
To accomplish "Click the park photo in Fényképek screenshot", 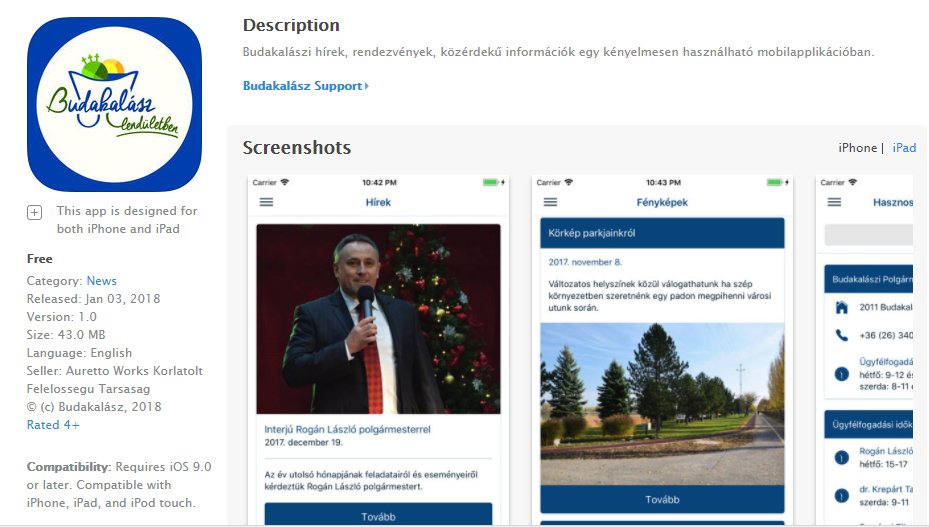I will pos(662,404).
